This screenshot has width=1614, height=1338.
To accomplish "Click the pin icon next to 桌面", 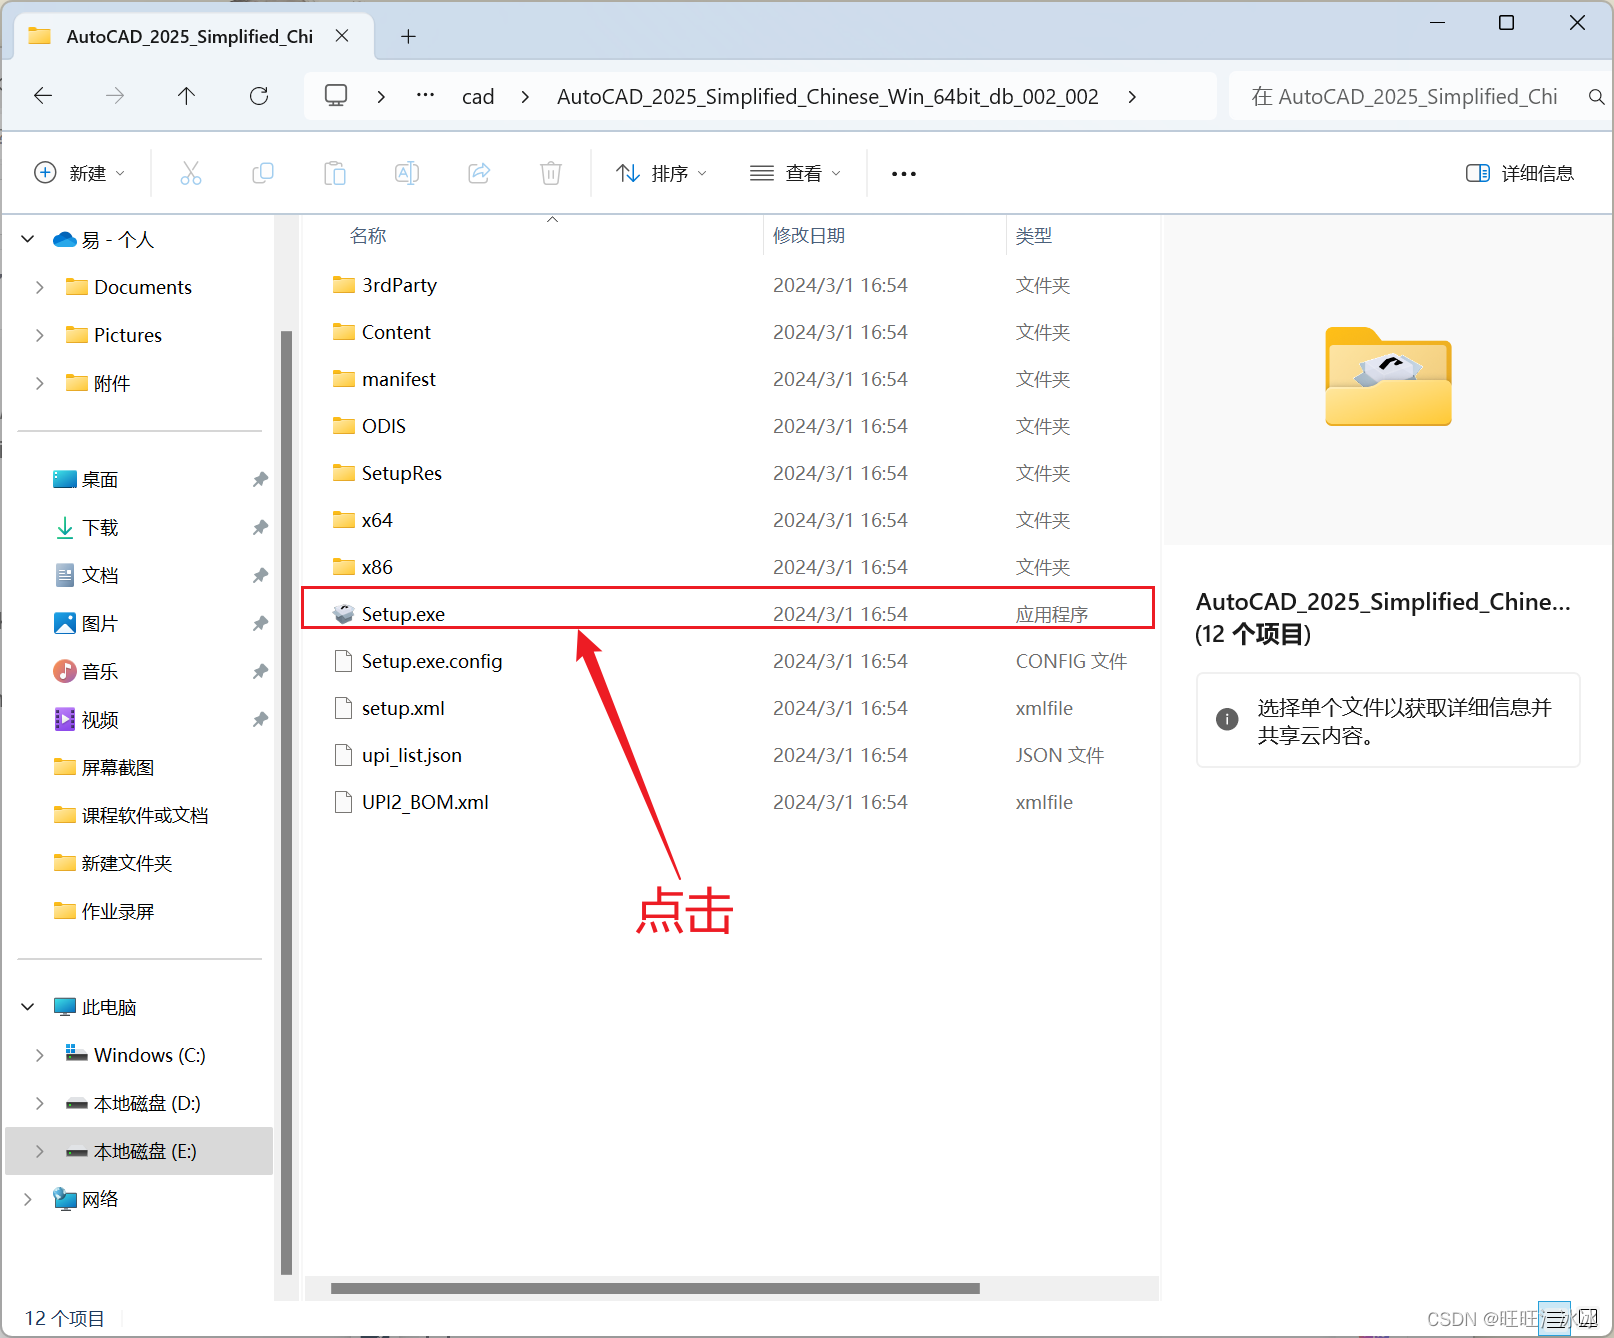I will pos(260,480).
